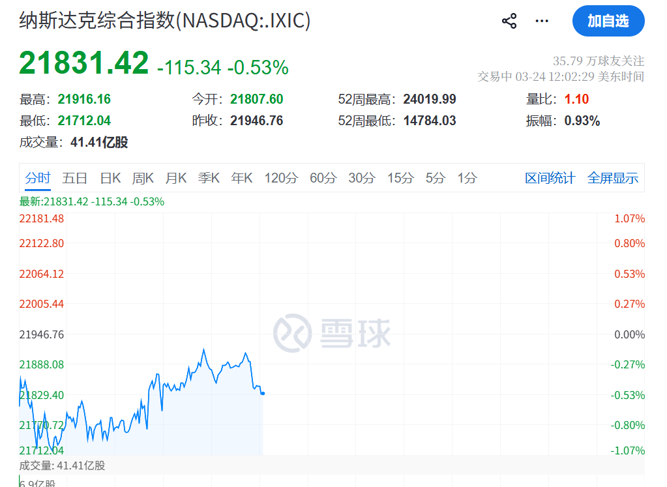
Task: Select the 周K chart tab
Action: click(143, 178)
